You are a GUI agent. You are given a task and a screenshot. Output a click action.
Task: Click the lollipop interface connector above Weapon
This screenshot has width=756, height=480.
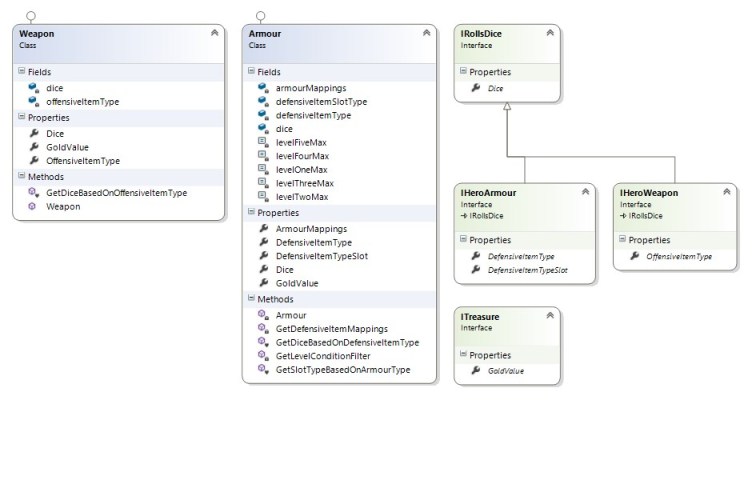[x=32, y=14]
